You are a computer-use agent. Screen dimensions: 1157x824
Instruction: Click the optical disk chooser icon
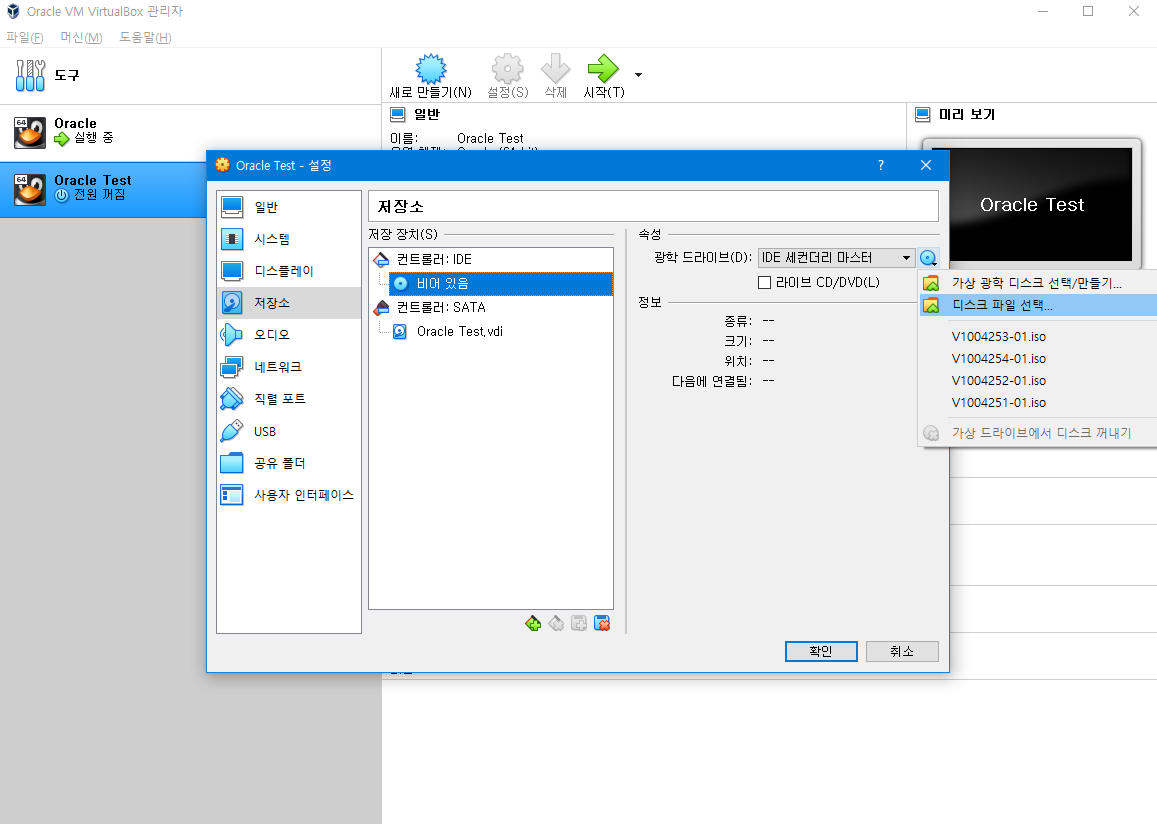928,258
